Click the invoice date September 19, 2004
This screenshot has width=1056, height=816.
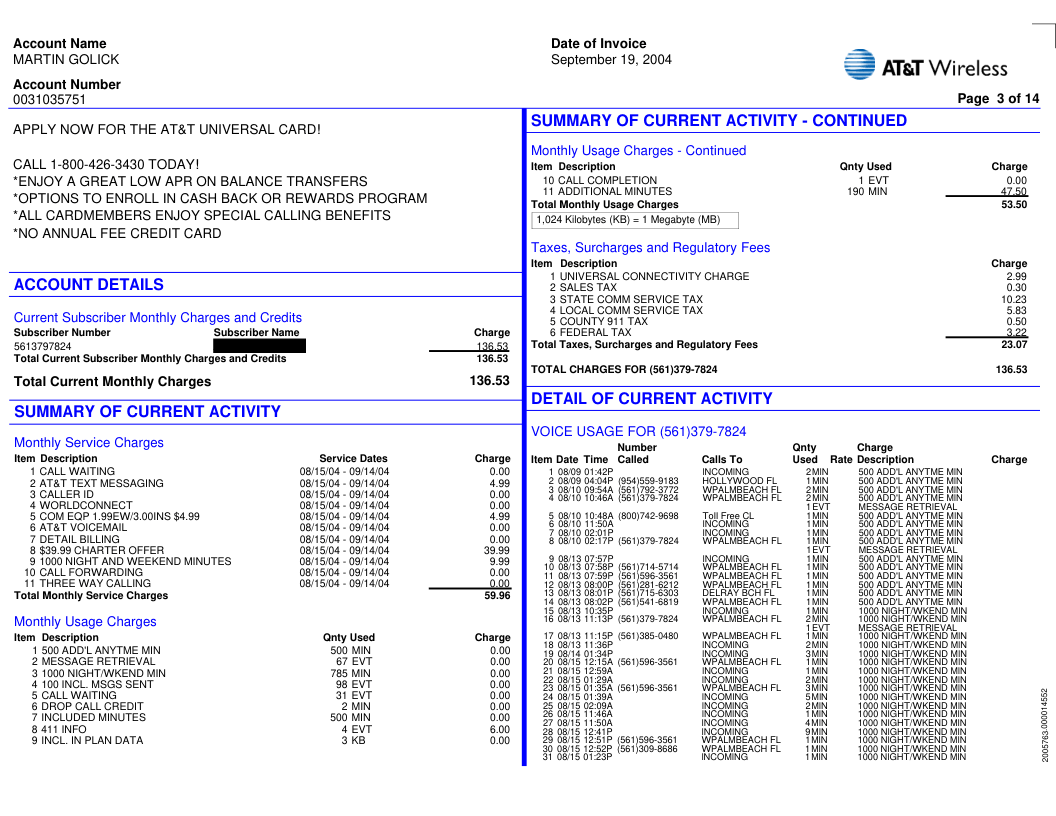tap(611, 60)
